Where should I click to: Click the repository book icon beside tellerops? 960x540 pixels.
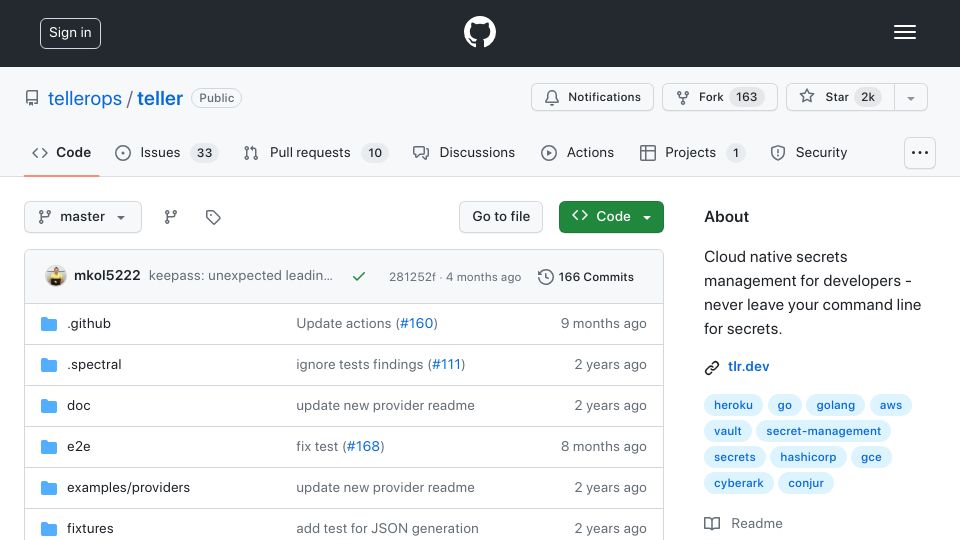32,98
